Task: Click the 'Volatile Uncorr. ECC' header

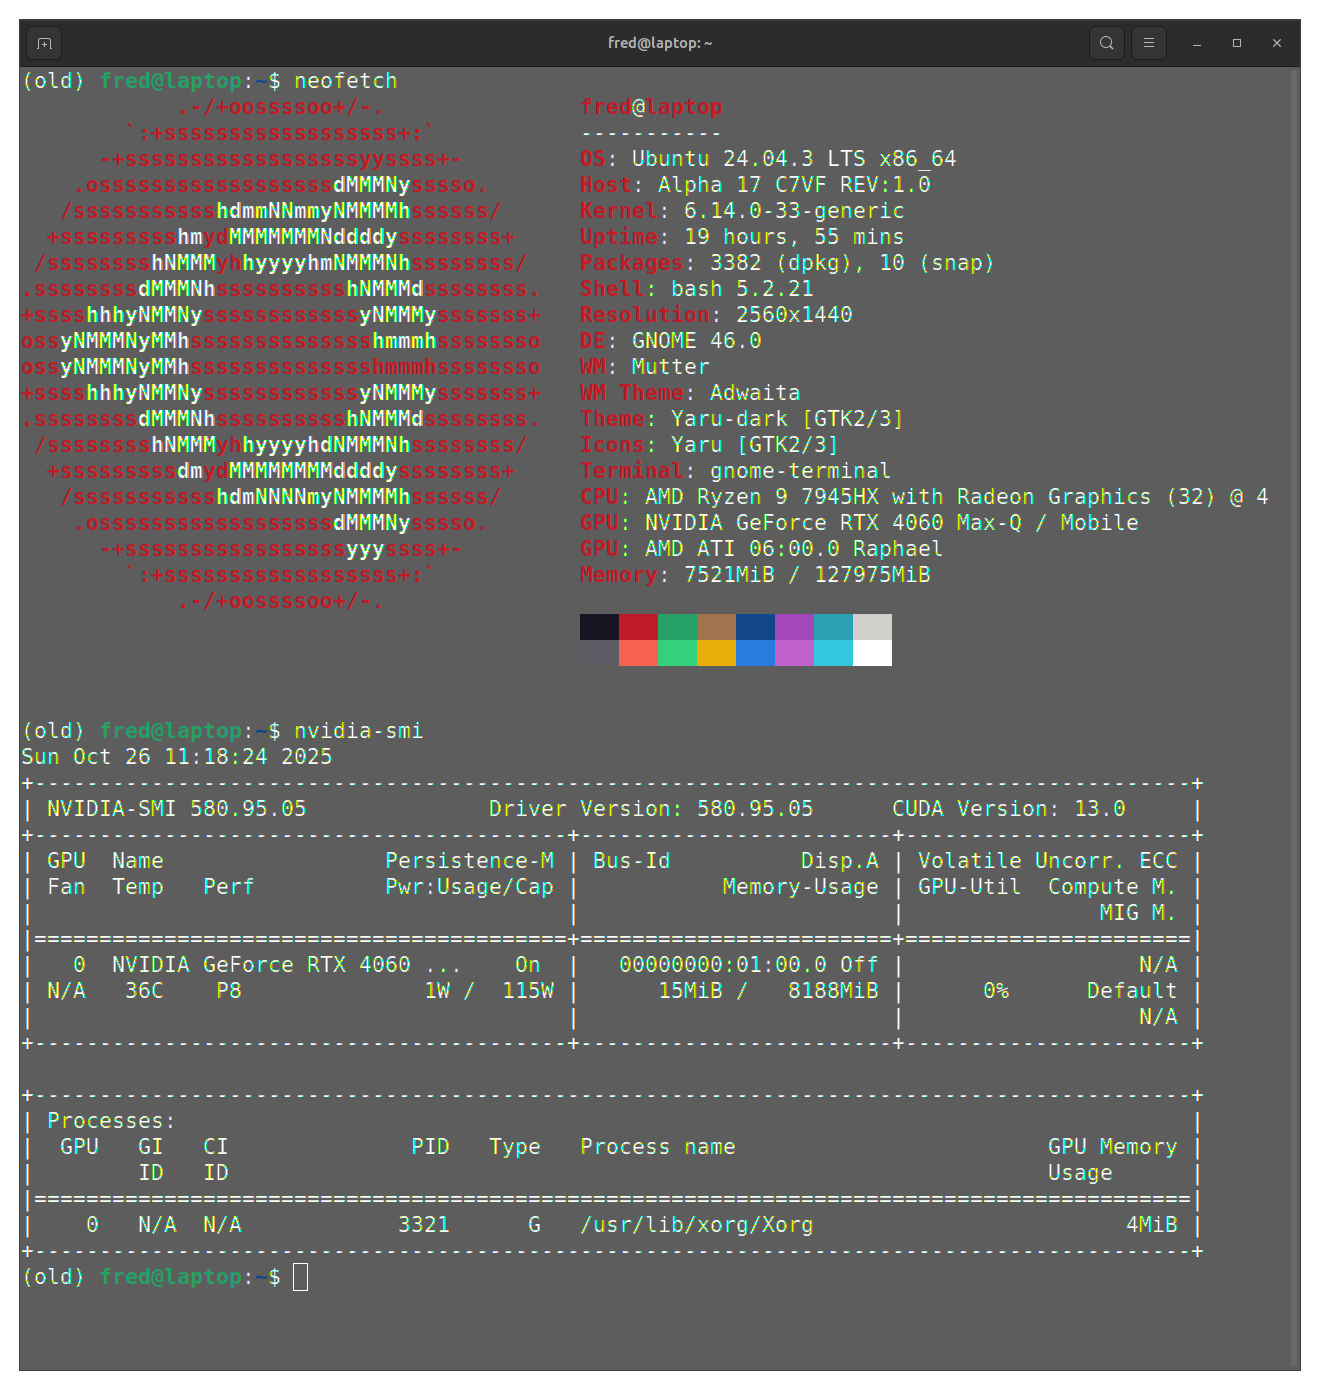Action: [x=1048, y=861]
